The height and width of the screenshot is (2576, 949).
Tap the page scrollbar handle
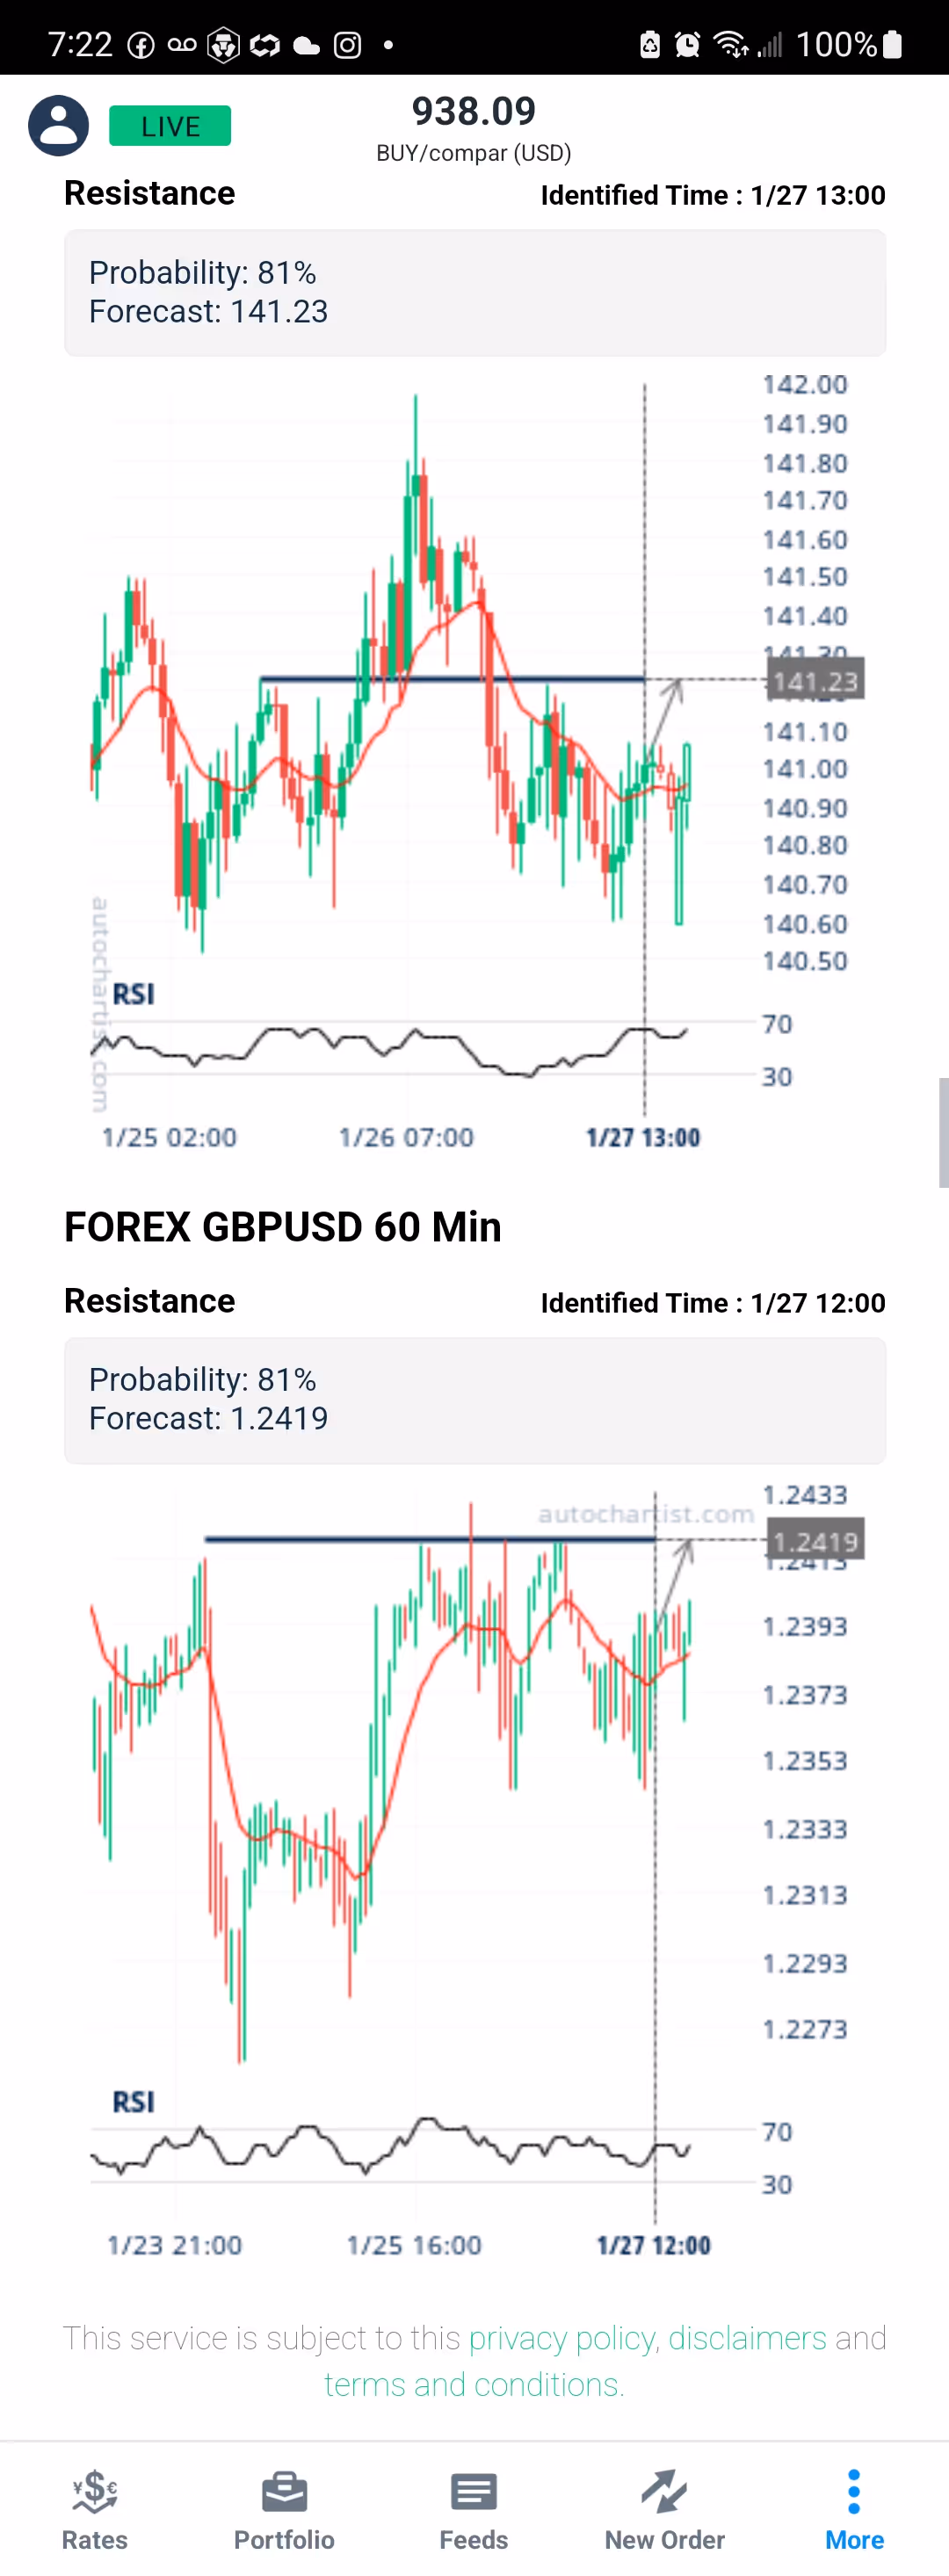(943, 1132)
